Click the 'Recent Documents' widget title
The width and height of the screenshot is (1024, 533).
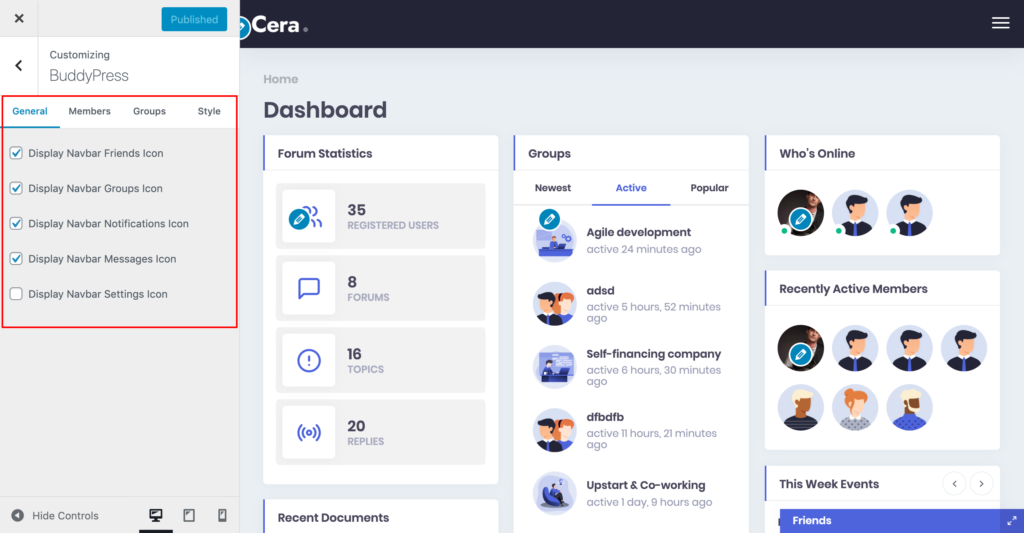coord(333,517)
